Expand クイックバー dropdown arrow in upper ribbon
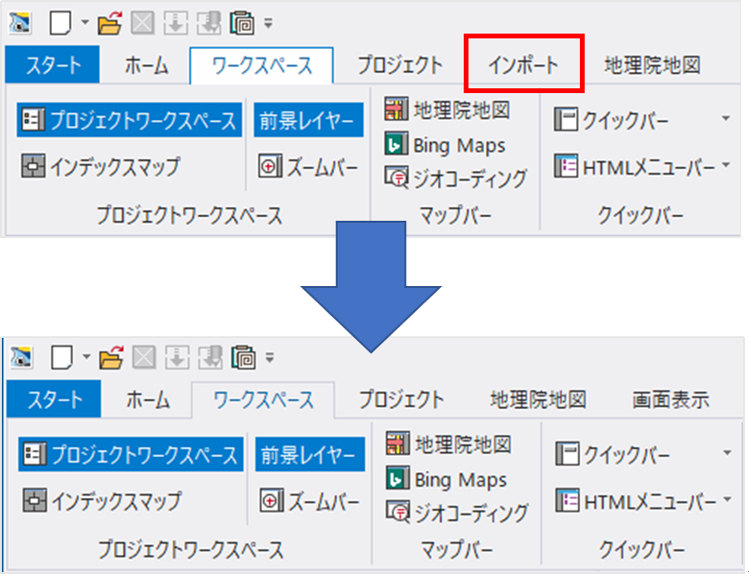Image resolution: width=749 pixels, height=574 pixels. [726, 118]
